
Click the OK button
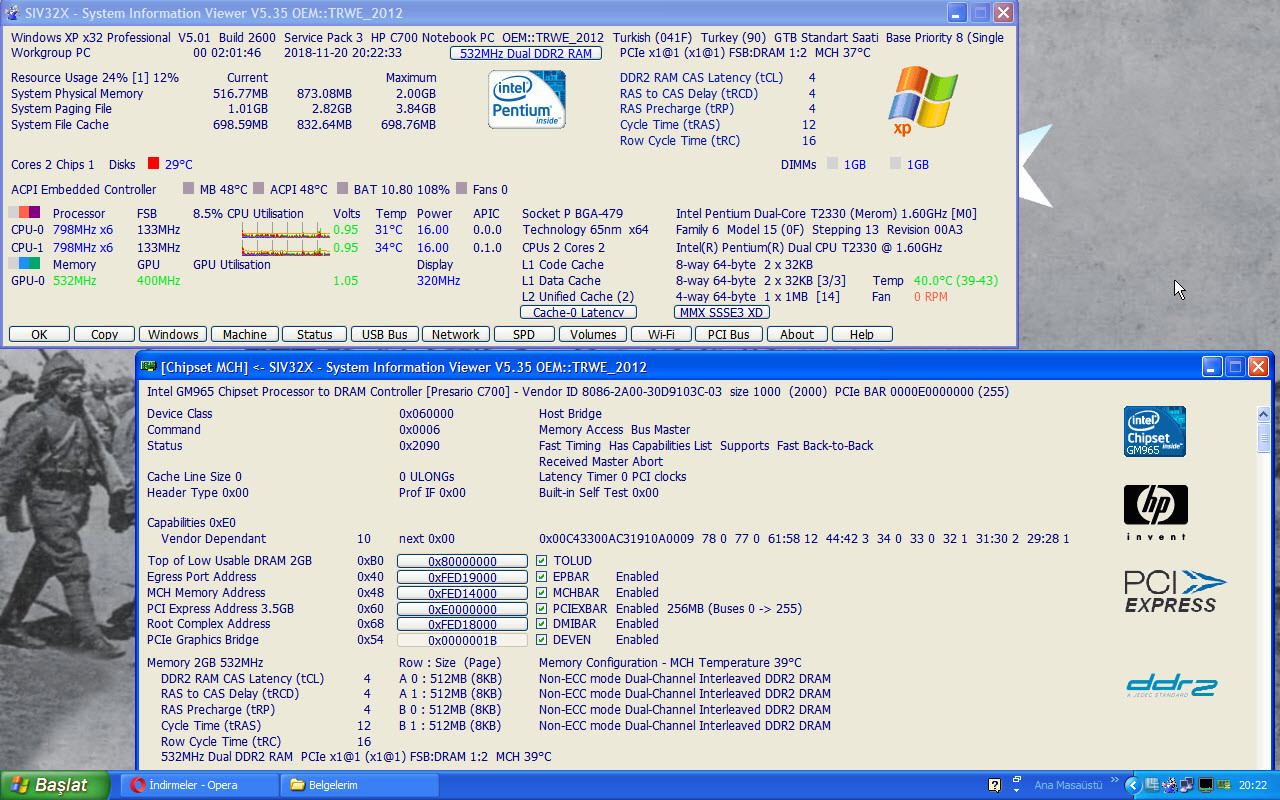click(39, 335)
